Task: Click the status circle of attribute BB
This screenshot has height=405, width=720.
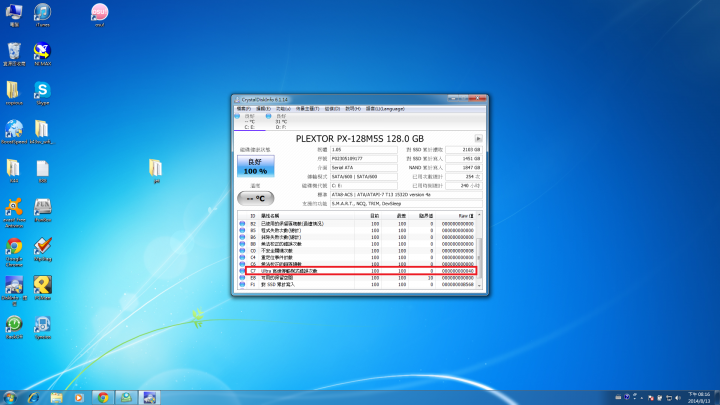Action: 242,244
